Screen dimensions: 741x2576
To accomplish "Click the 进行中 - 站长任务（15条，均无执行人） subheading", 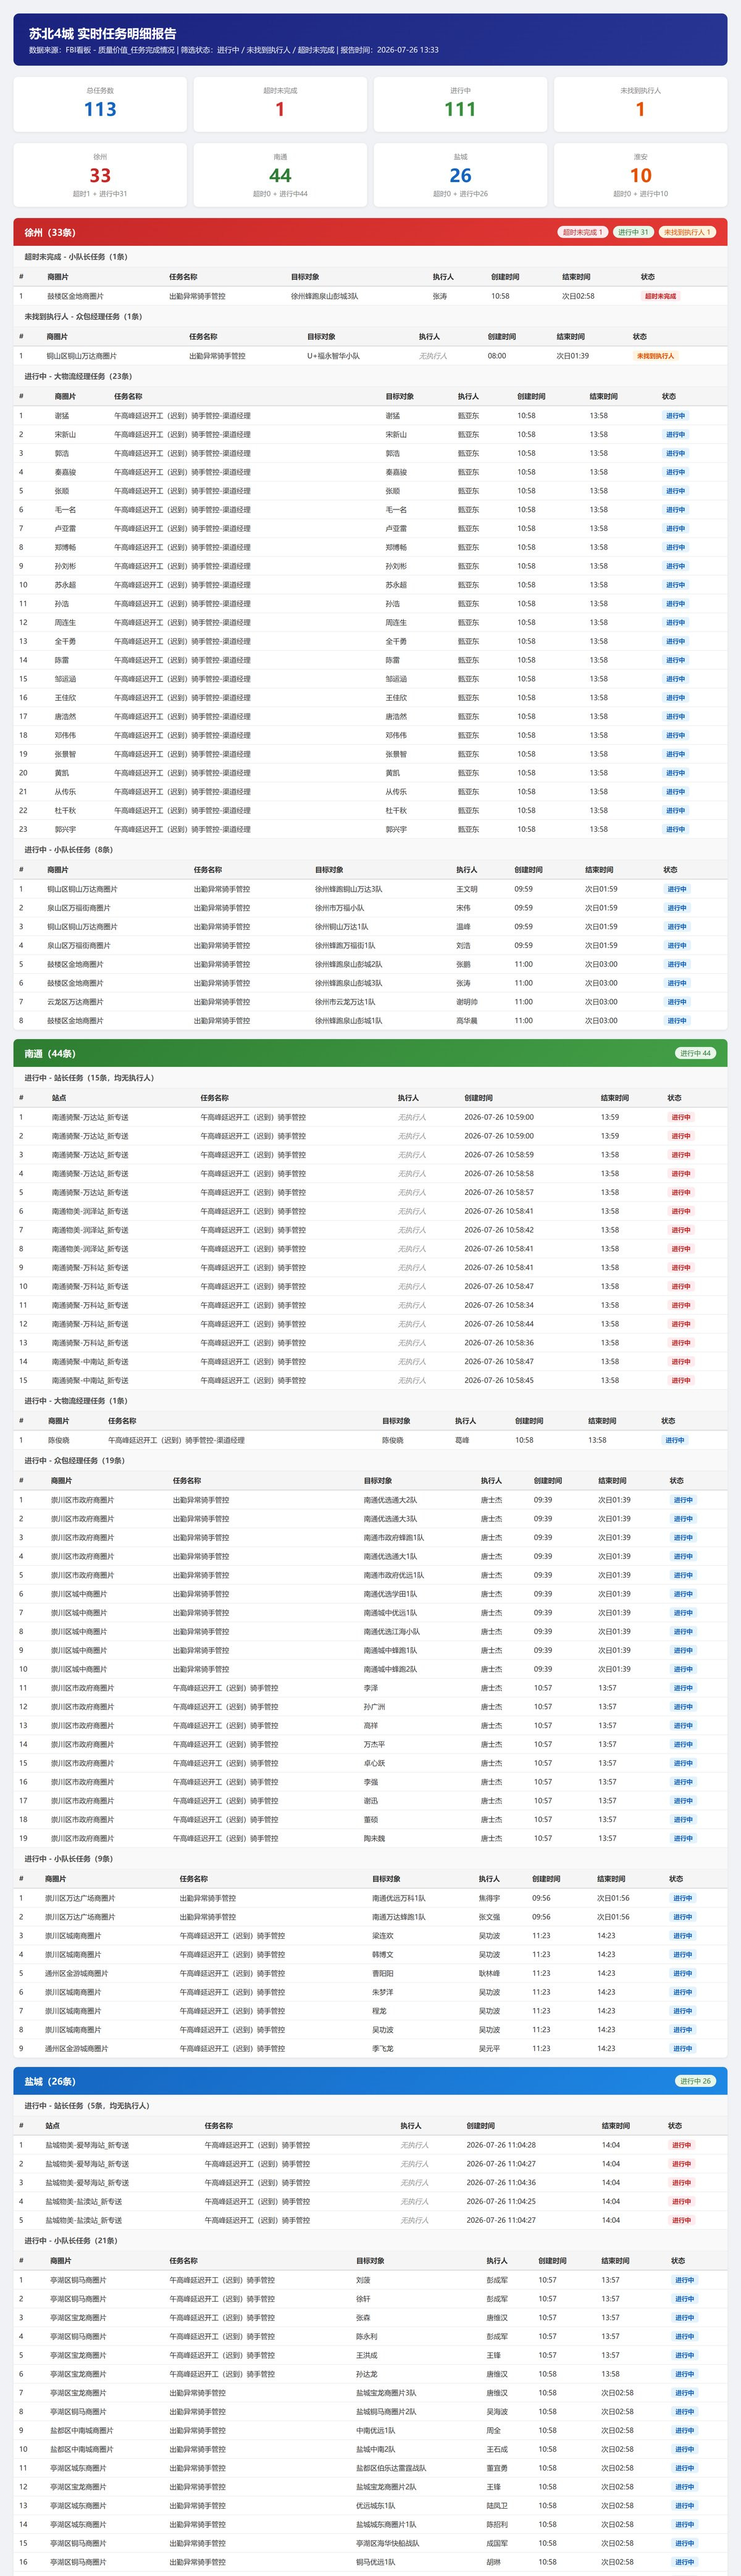I will [x=89, y=1078].
